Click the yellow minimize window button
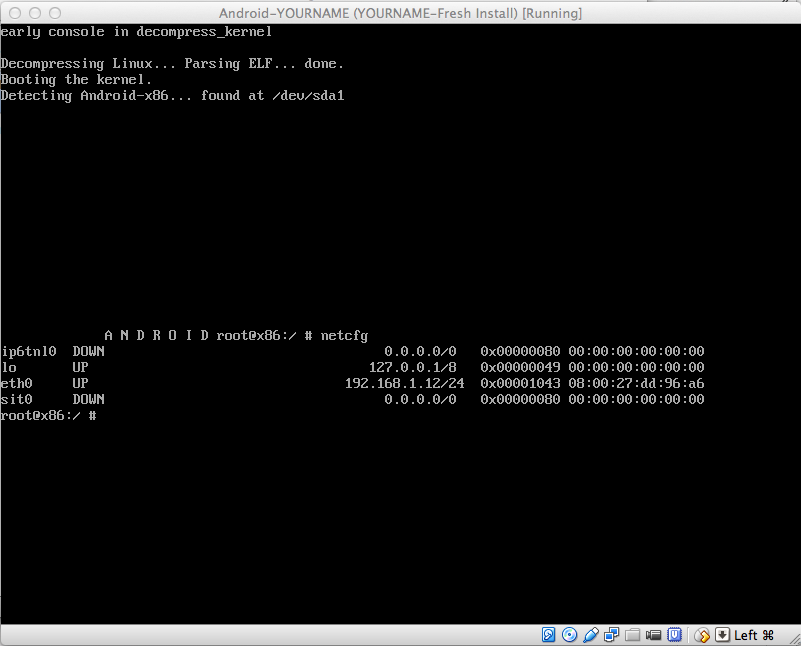The image size is (801, 646). 35,13
